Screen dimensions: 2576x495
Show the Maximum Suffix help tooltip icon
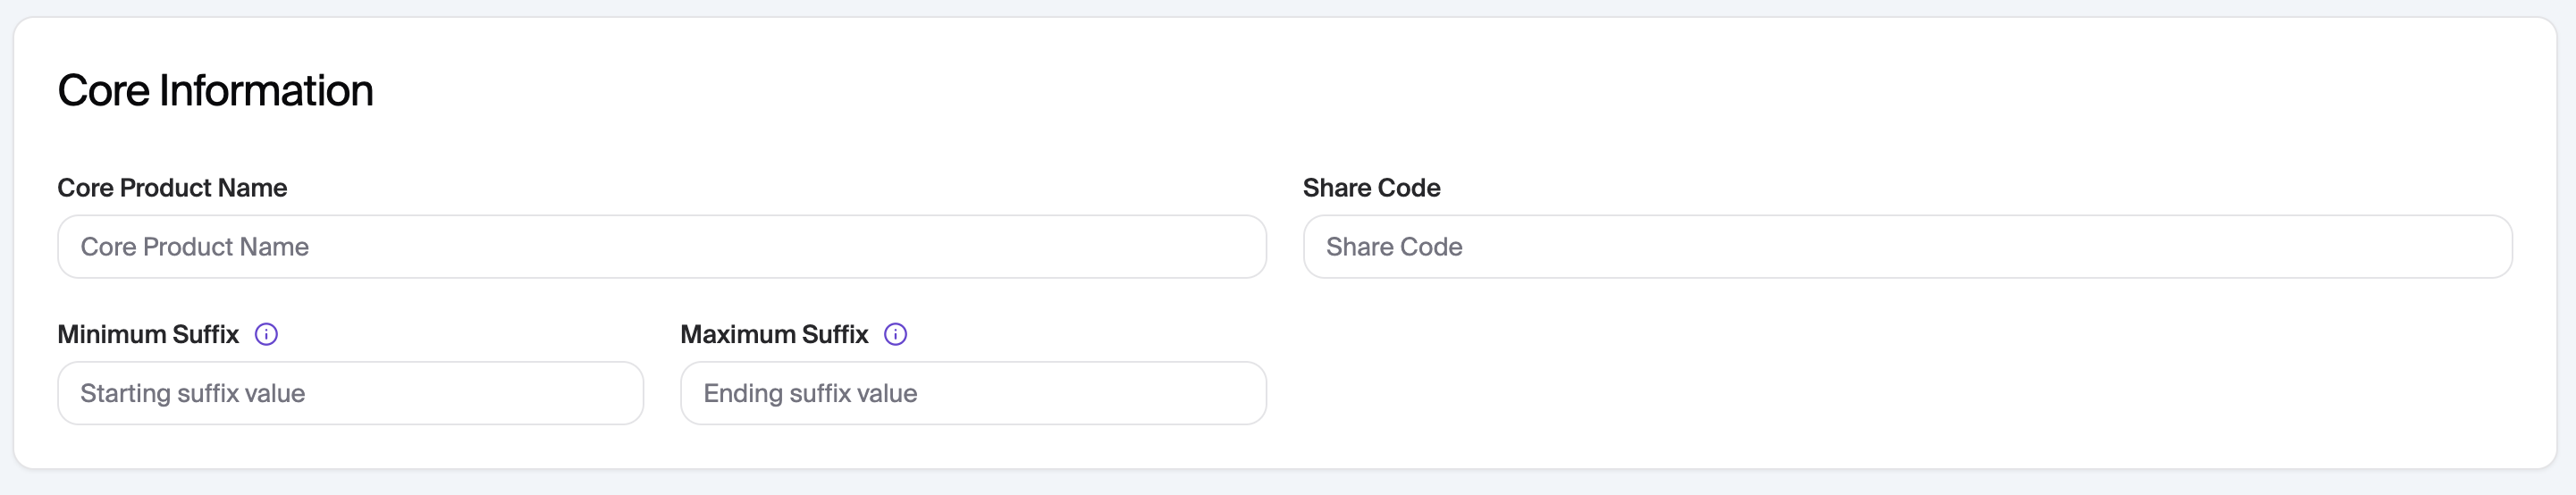click(x=895, y=334)
